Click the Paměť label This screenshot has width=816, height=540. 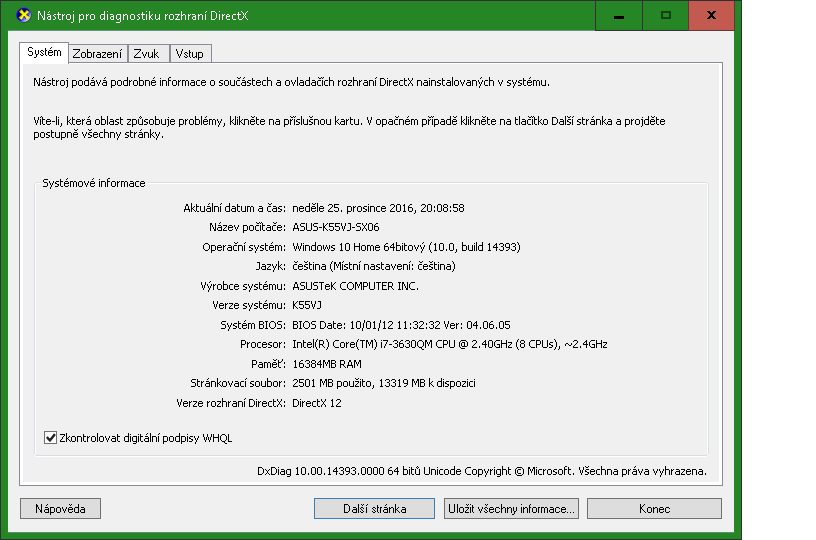pyautogui.click(x=269, y=364)
